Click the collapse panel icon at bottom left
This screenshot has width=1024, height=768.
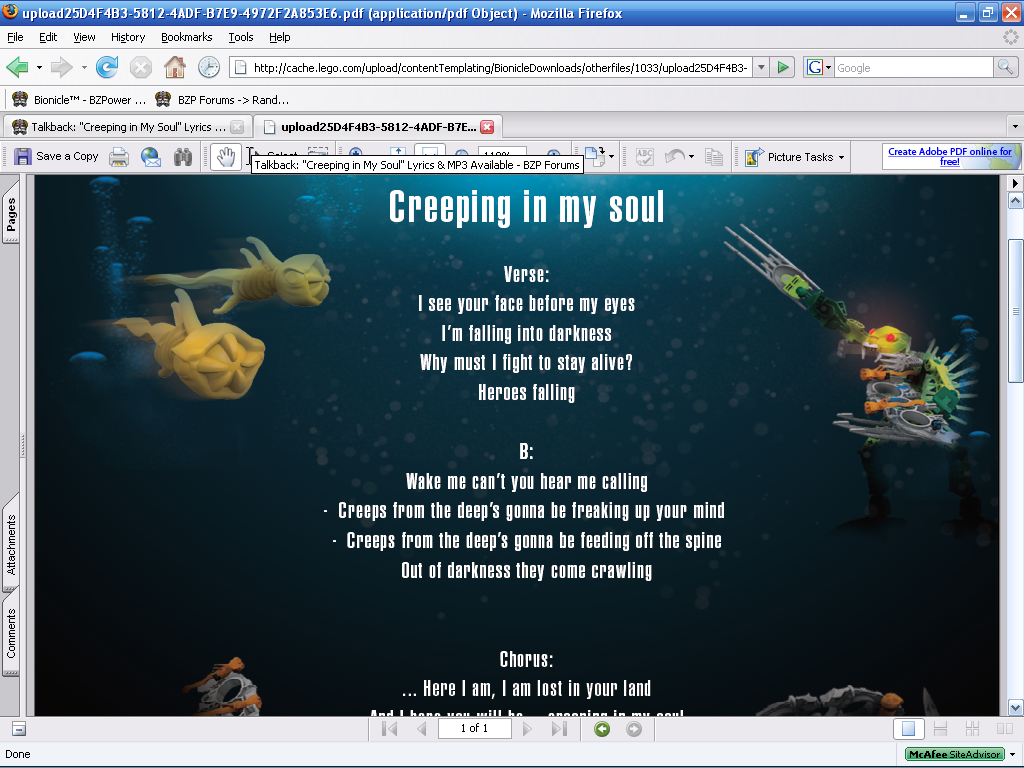pyautogui.click(x=19, y=729)
